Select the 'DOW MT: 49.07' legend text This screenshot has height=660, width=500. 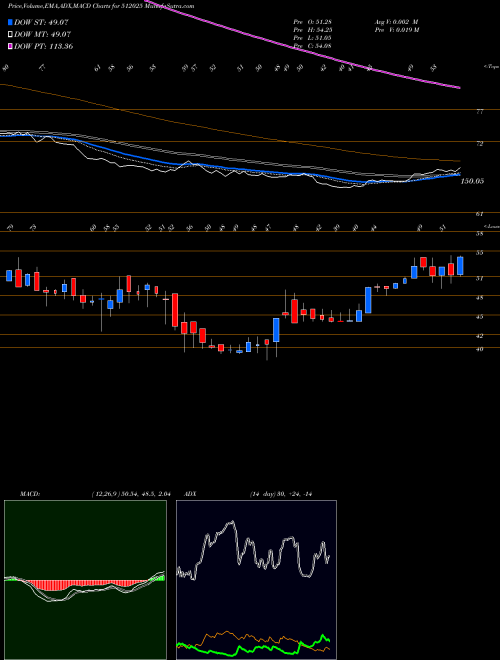(x=41, y=35)
